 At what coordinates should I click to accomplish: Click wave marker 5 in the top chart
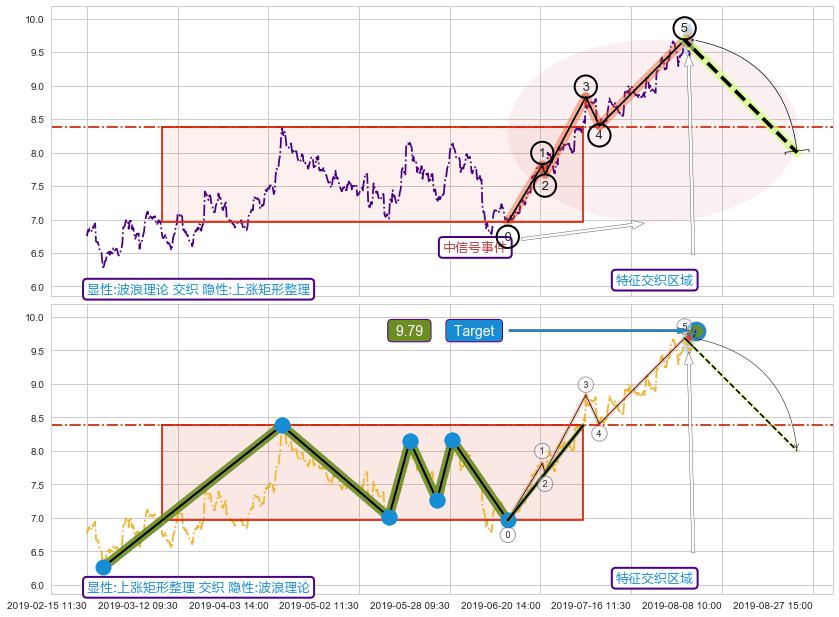(684, 28)
